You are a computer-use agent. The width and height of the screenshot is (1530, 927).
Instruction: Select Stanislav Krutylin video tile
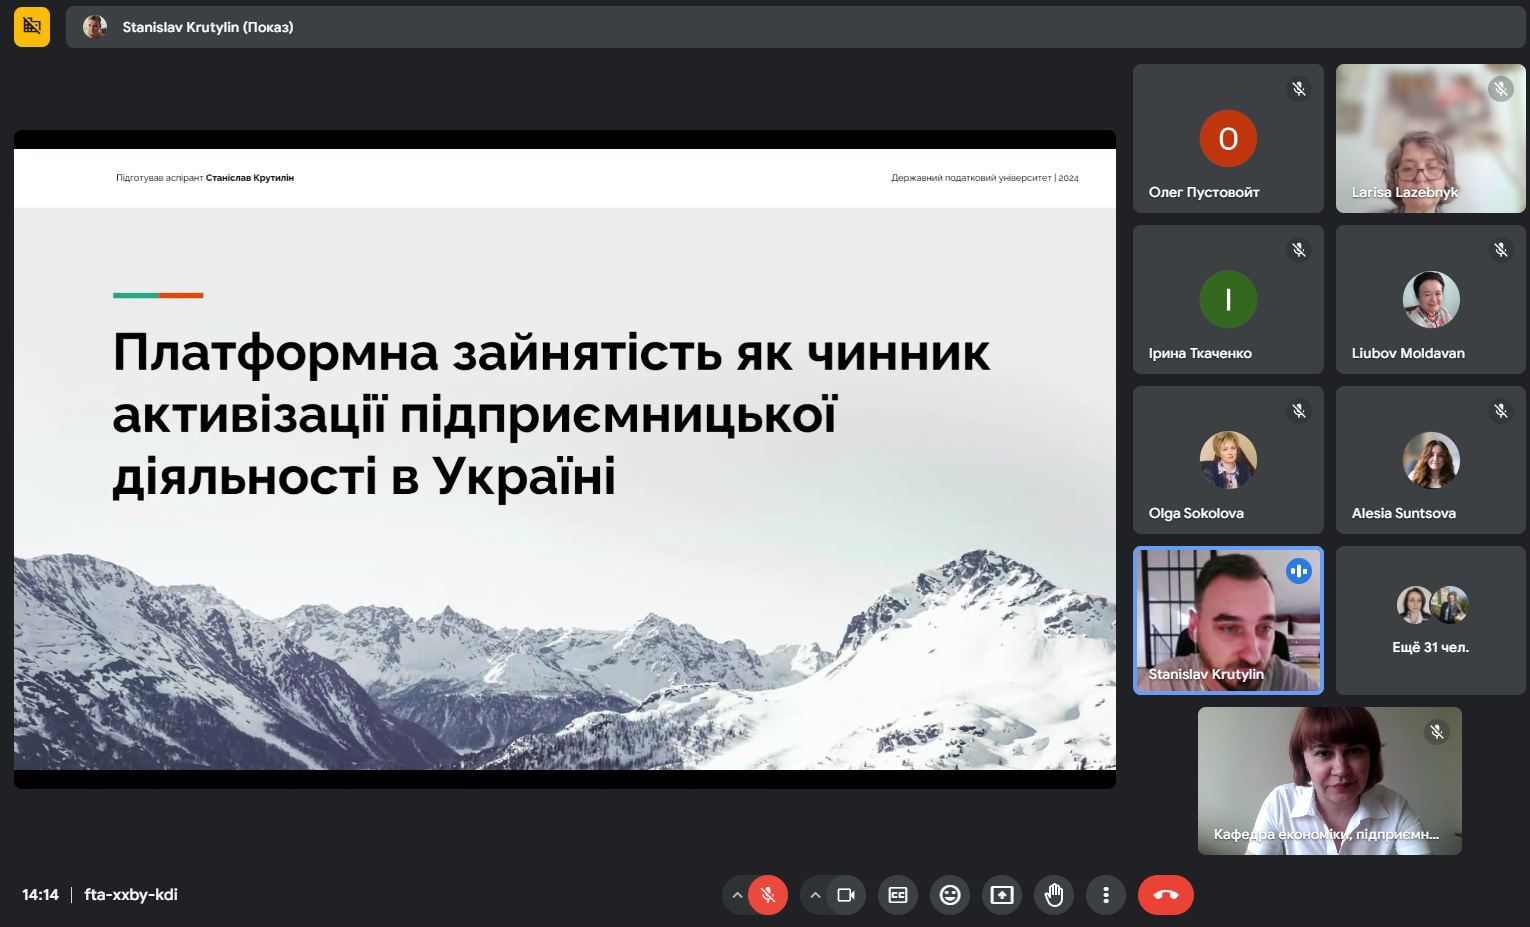[x=1228, y=620]
